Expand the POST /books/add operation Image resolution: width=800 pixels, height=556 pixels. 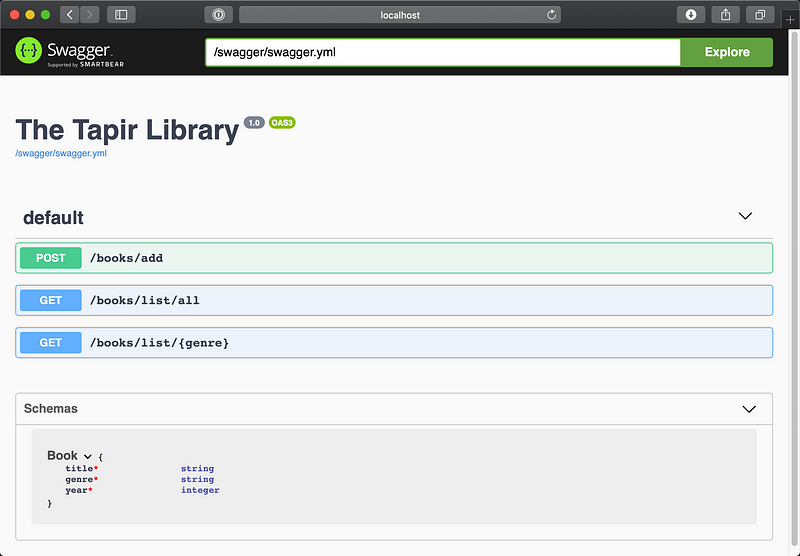tap(394, 258)
